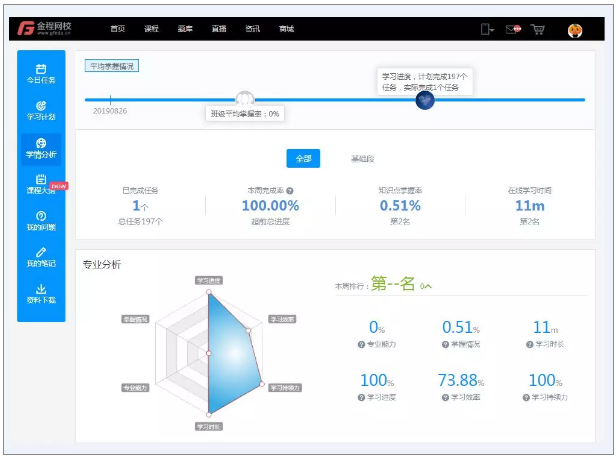
Task: Open the shopping cart icon
Action: click(538, 30)
